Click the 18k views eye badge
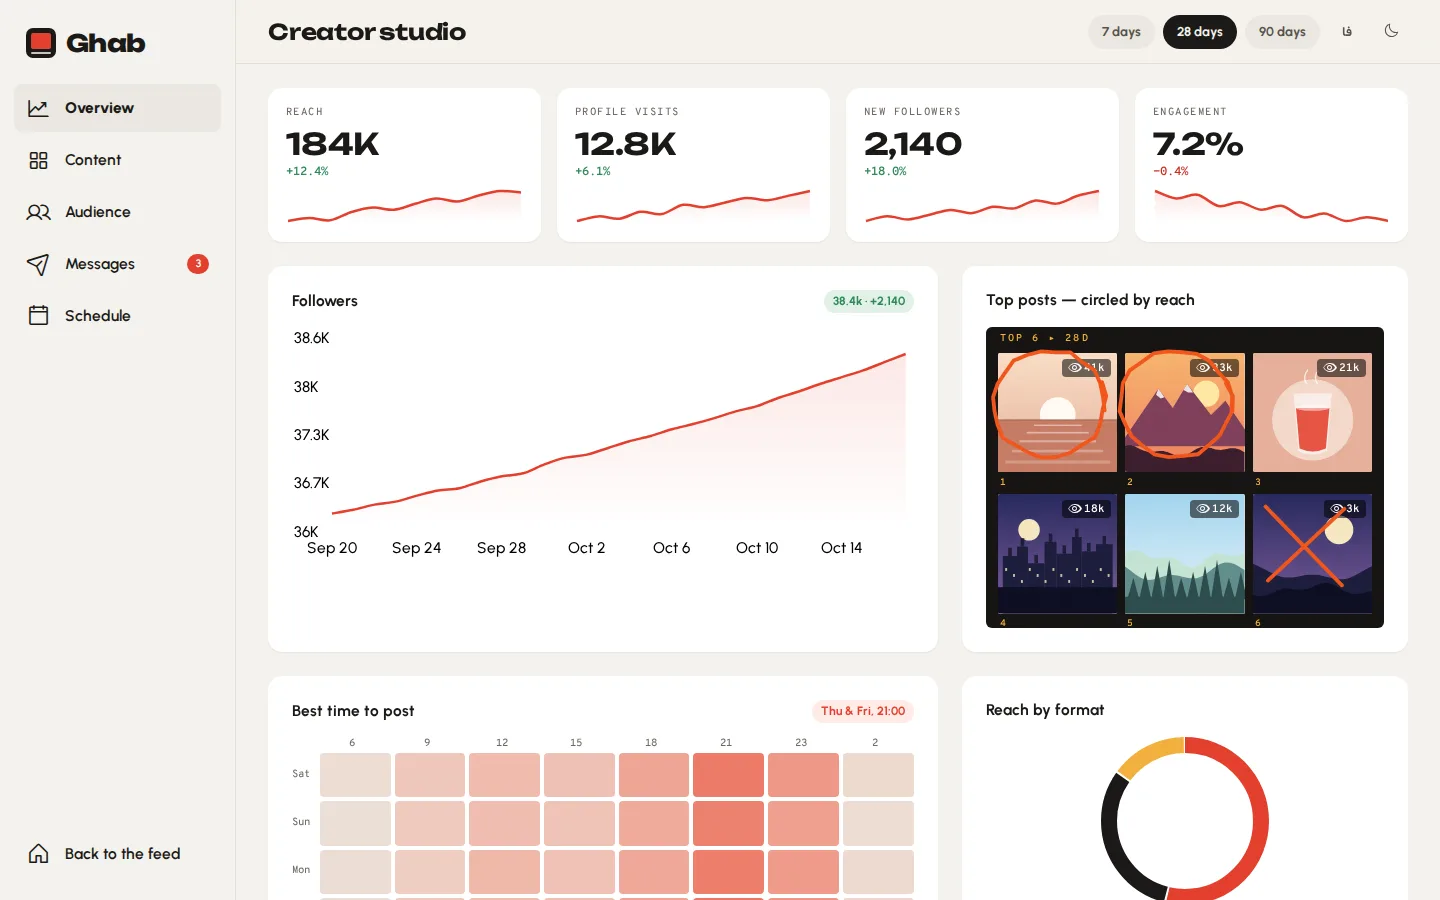The height and width of the screenshot is (900, 1440). coord(1086,509)
